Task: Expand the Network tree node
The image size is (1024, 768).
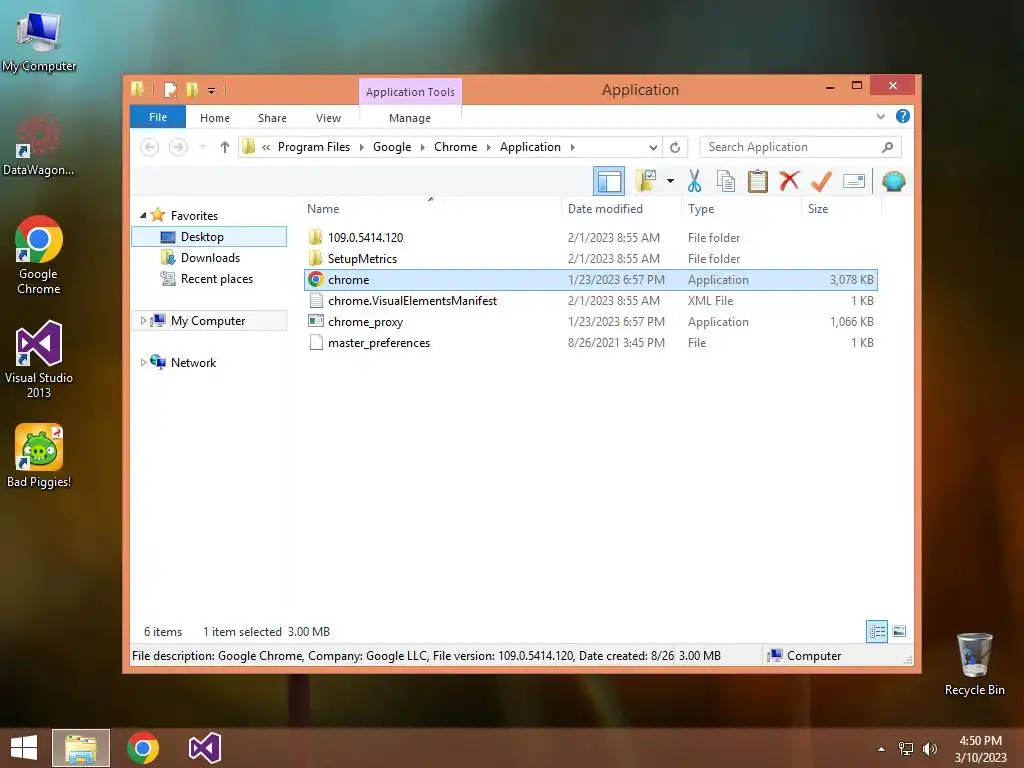Action: pyautogui.click(x=143, y=362)
